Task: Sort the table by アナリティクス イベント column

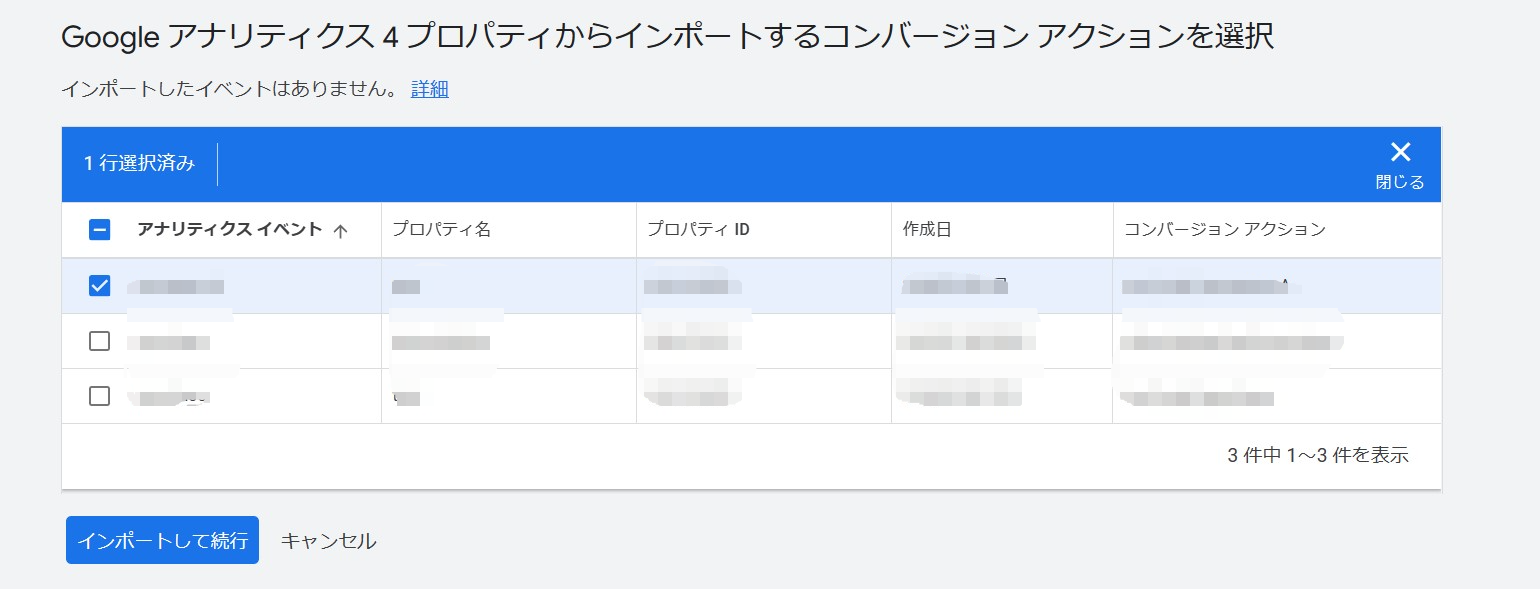Action: pyautogui.click(x=230, y=229)
